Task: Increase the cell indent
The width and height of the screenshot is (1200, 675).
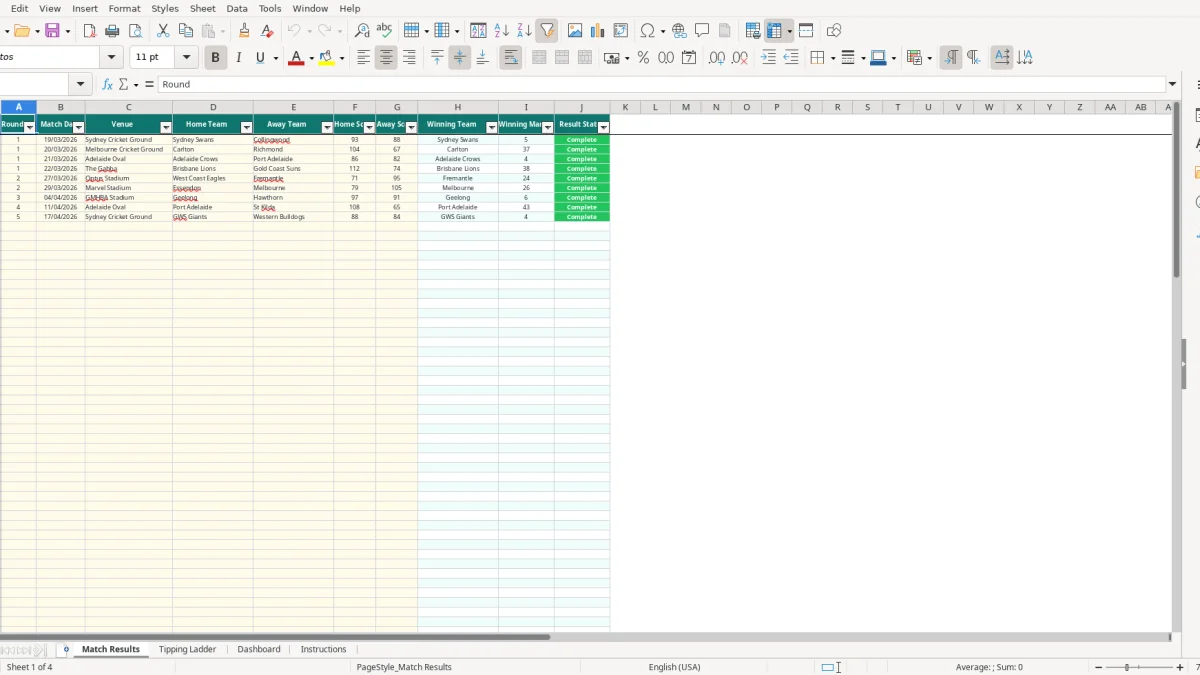Action: coord(768,58)
